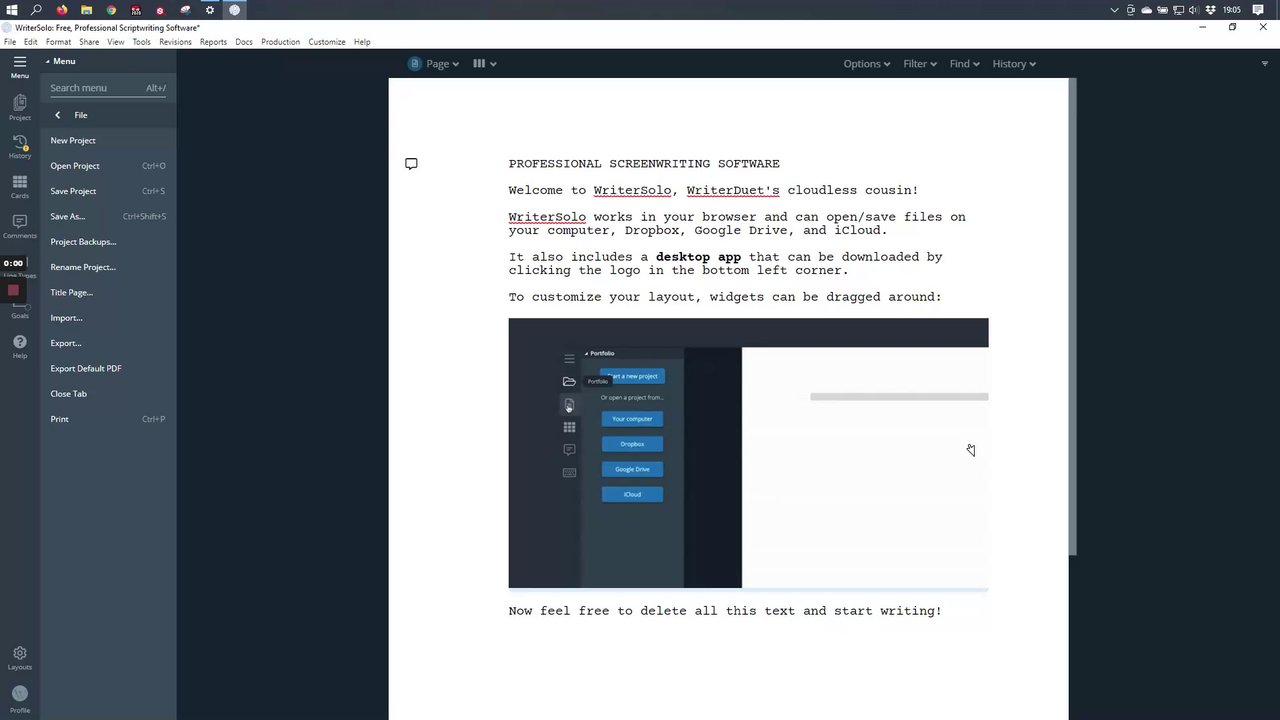The height and width of the screenshot is (720, 1280).
Task: Stop the timer with red square button
Action: tap(13, 291)
